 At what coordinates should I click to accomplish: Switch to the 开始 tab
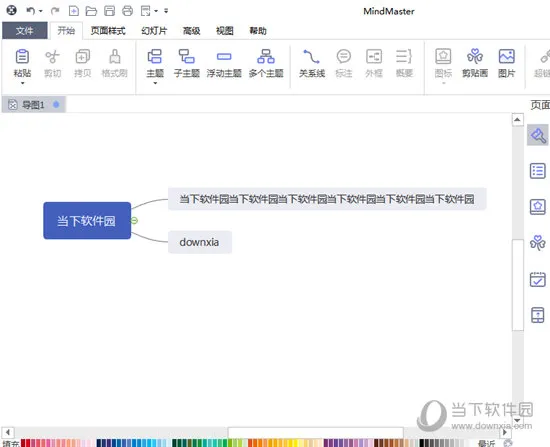66,31
